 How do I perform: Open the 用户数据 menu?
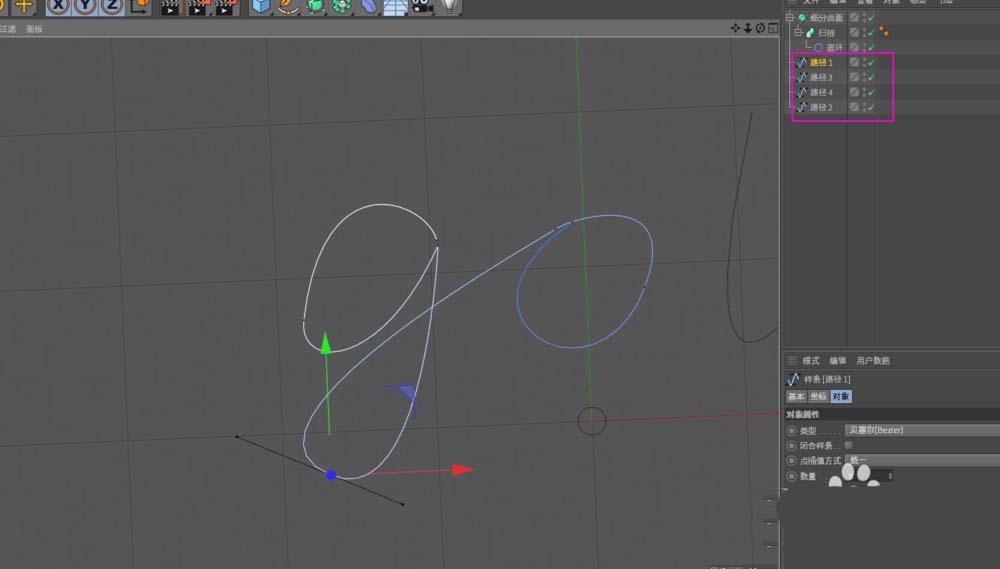click(x=873, y=361)
